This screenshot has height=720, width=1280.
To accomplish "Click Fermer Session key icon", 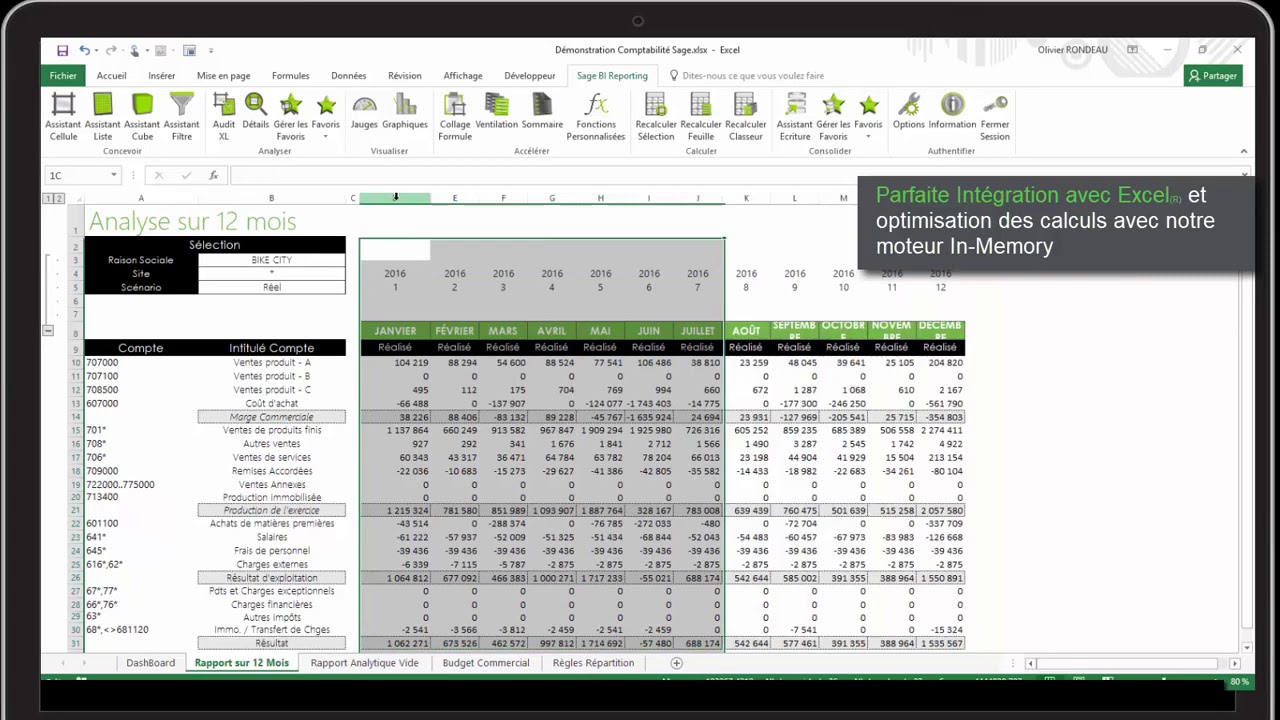I will (x=995, y=116).
